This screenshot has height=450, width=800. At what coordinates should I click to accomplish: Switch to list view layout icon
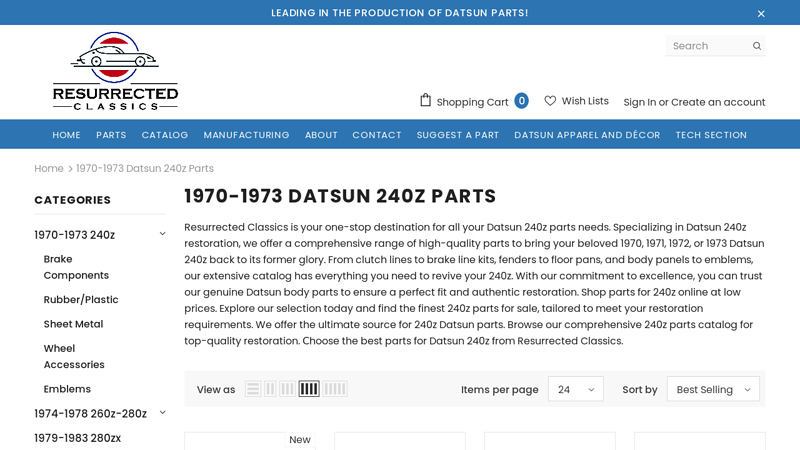click(x=253, y=389)
